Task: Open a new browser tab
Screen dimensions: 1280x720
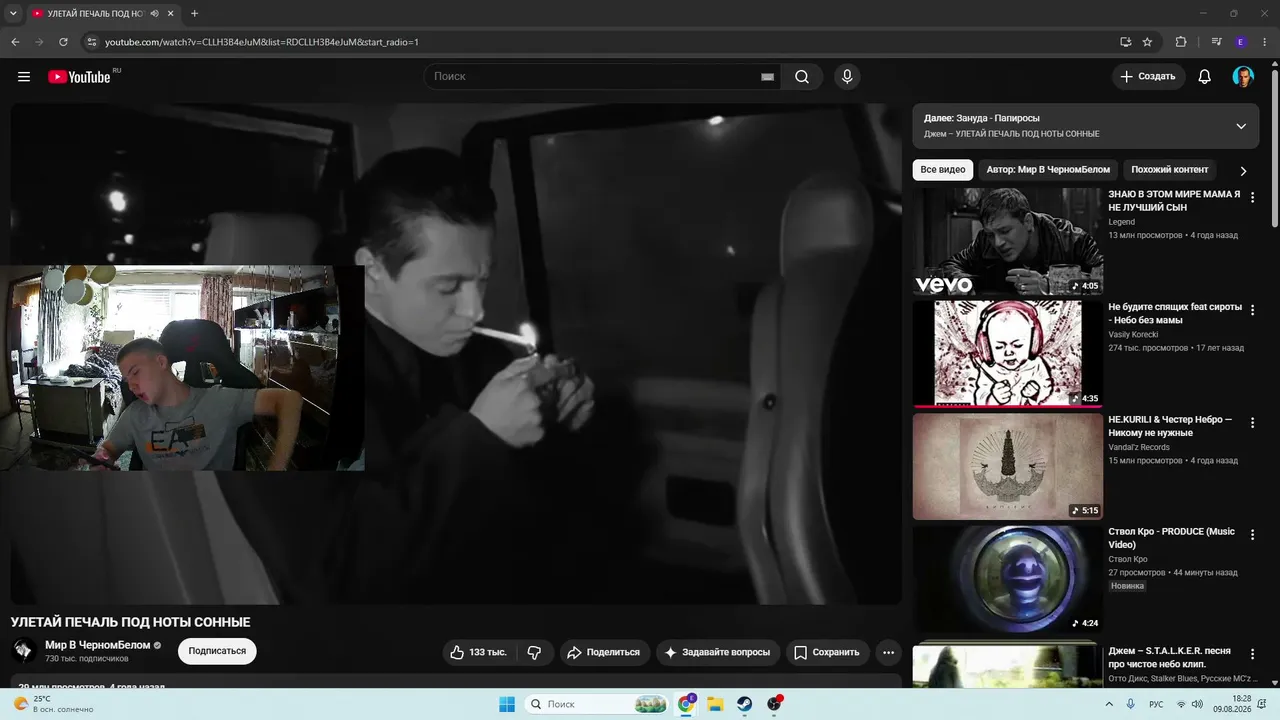Action: (x=194, y=14)
